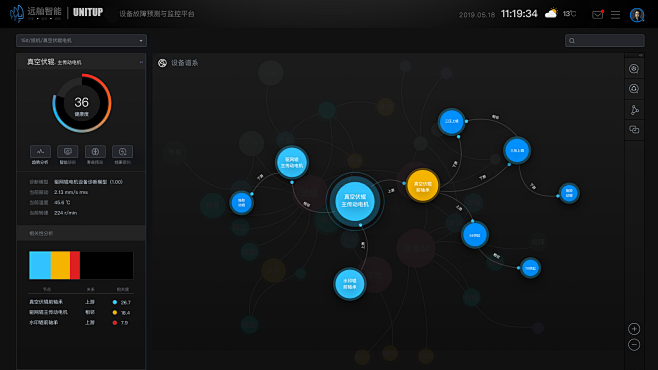Viewport: 658px width, 370px height.
Task: Click the search input field
Action: pos(605,41)
